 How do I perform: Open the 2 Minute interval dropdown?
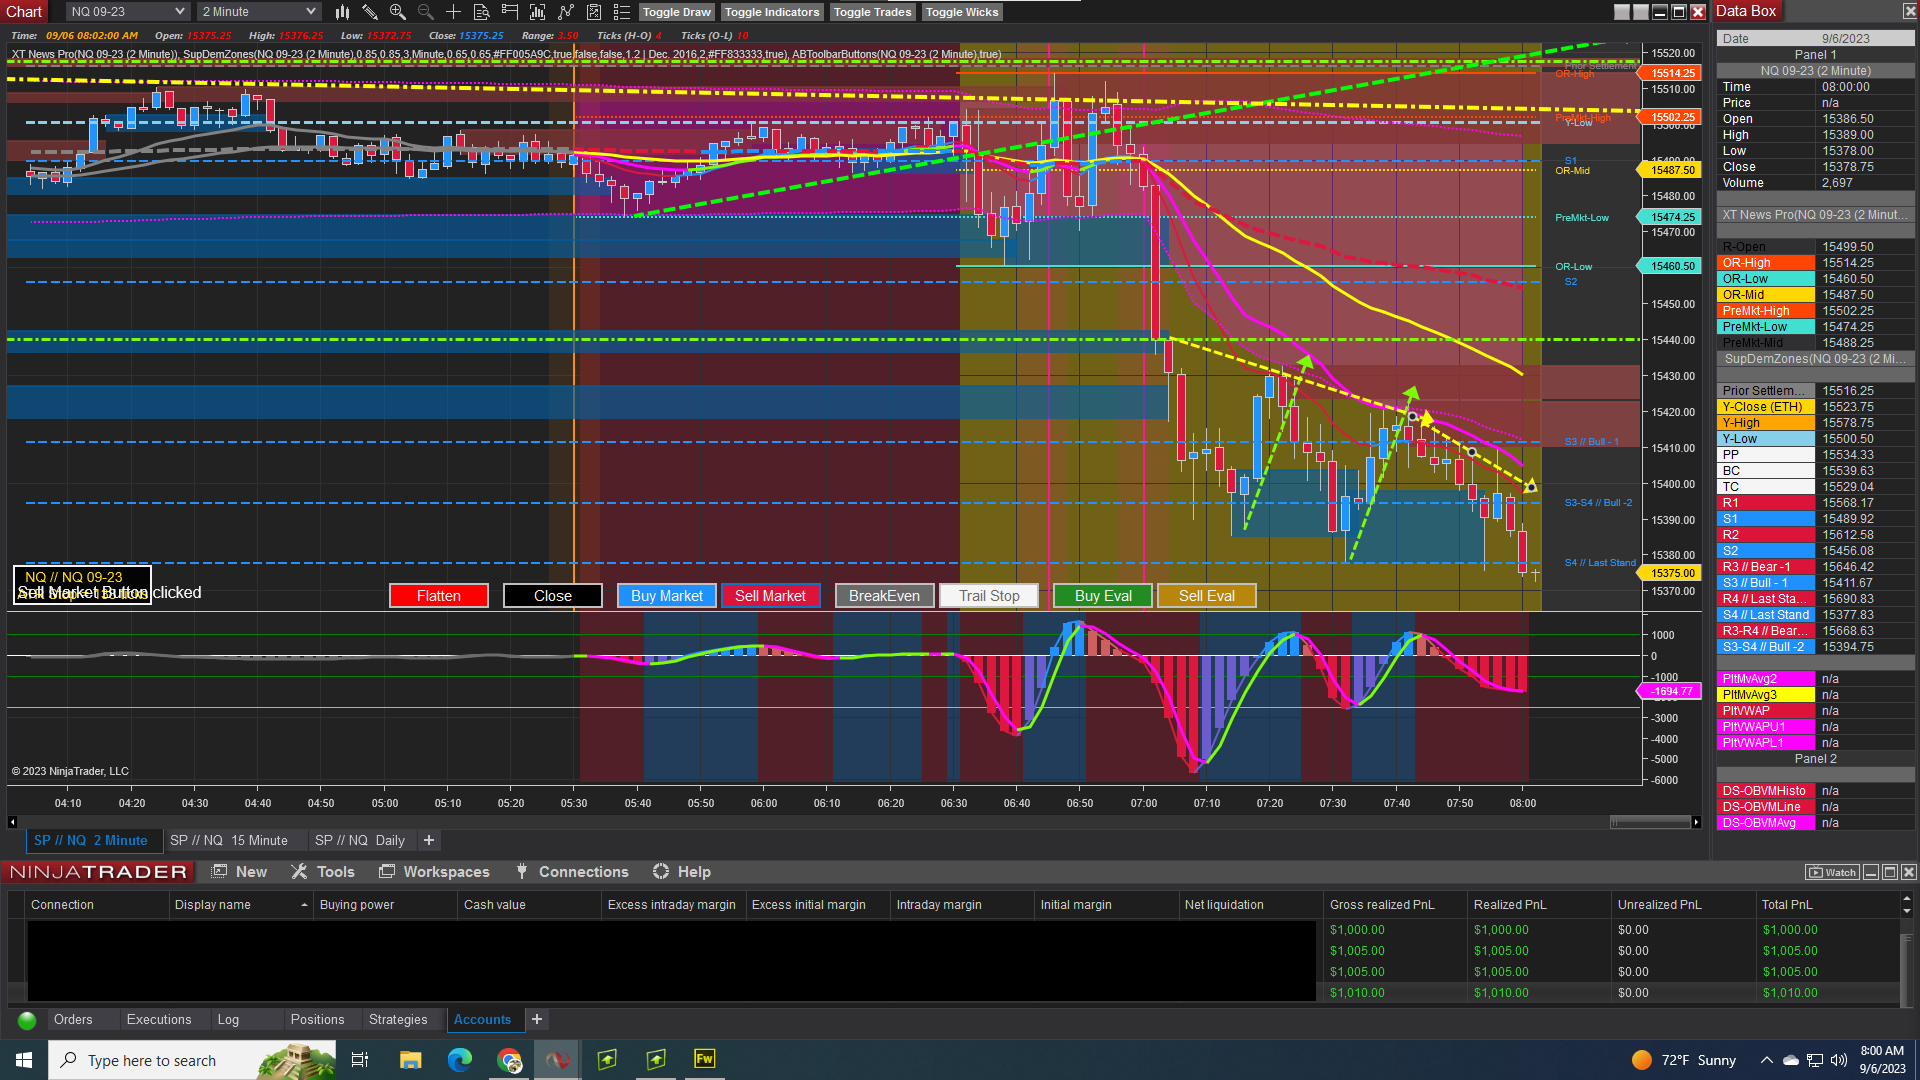(x=259, y=12)
